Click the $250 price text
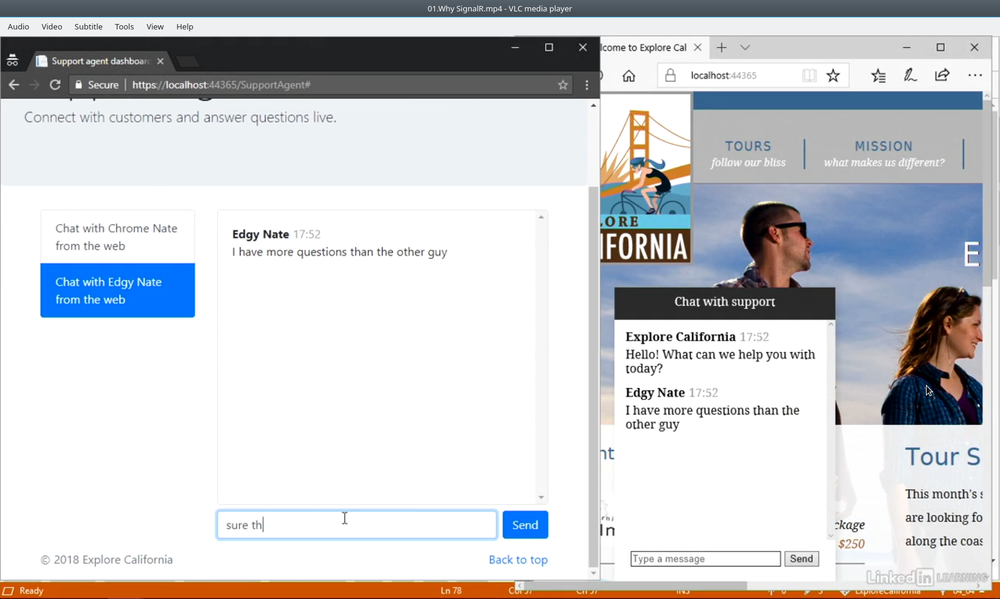The width and height of the screenshot is (1000, 599). click(x=851, y=544)
